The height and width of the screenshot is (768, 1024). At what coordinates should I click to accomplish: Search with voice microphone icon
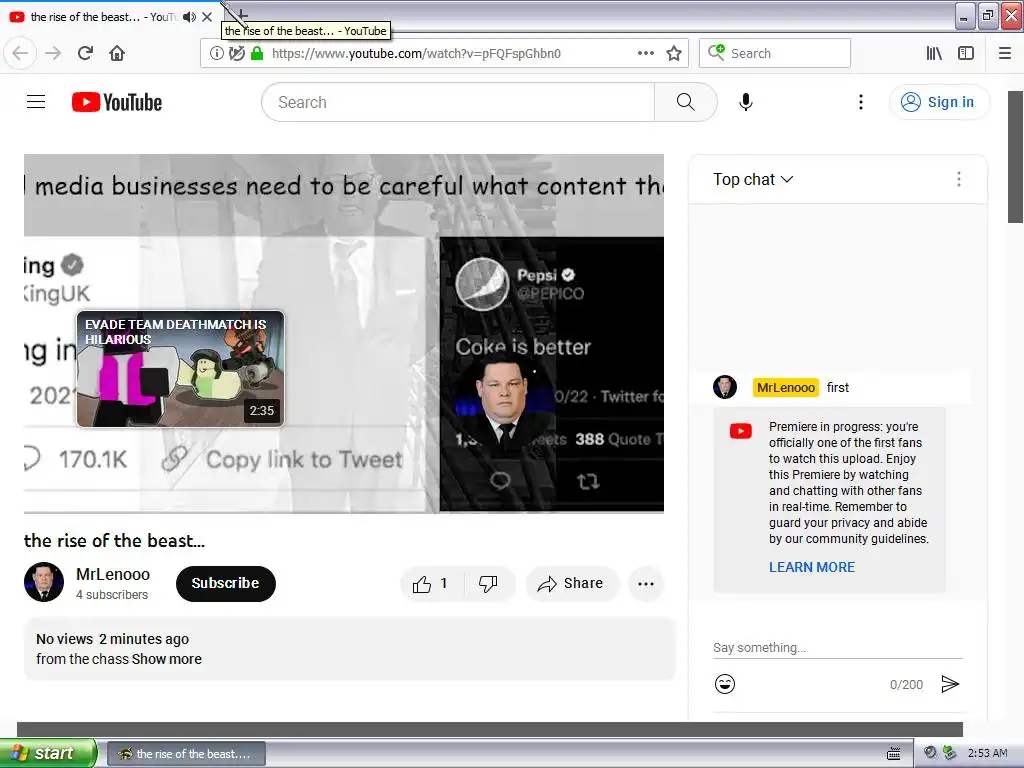pyautogui.click(x=746, y=102)
